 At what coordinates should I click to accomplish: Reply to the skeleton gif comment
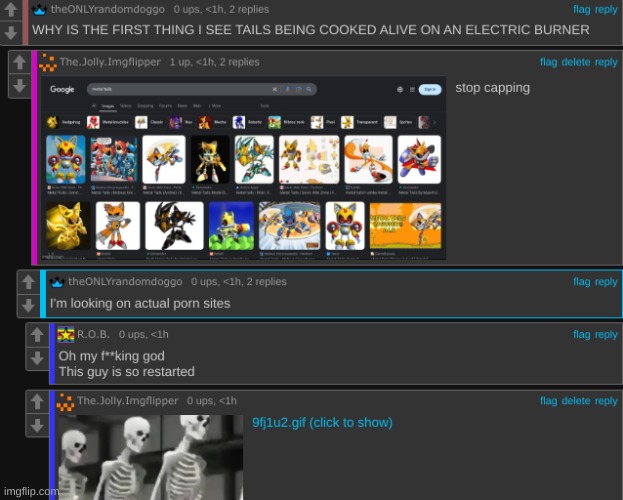click(x=606, y=401)
